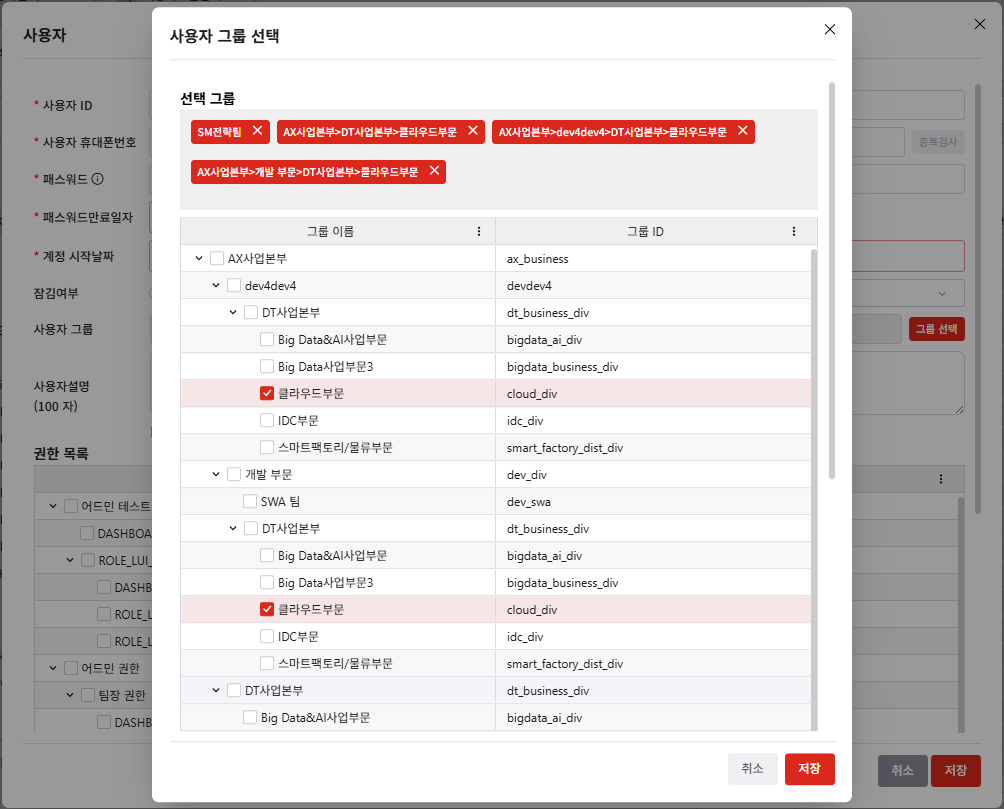The height and width of the screenshot is (809, 1004).
Task: Click 중복검사 button in 사용자 window
Action: 938,142
